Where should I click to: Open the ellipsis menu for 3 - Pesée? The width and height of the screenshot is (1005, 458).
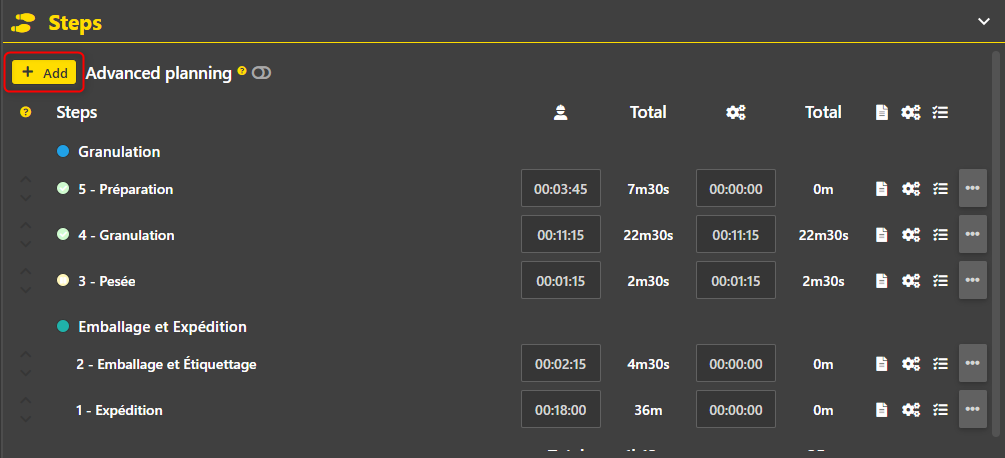pos(972,280)
